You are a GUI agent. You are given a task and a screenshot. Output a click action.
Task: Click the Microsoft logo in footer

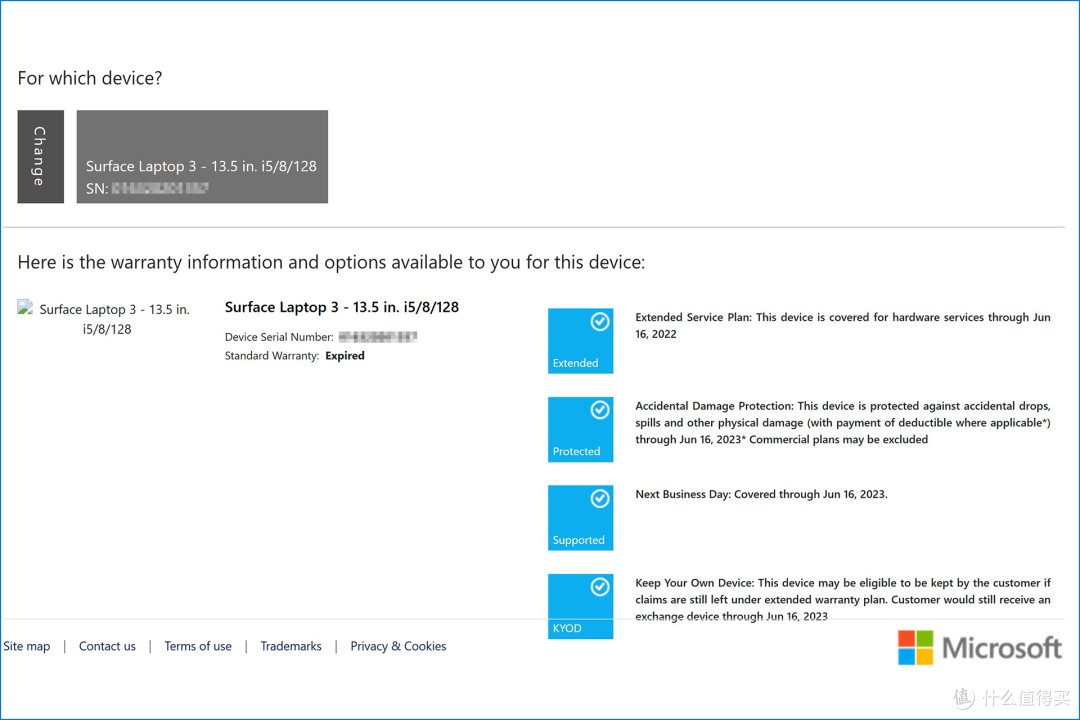[979, 648]
